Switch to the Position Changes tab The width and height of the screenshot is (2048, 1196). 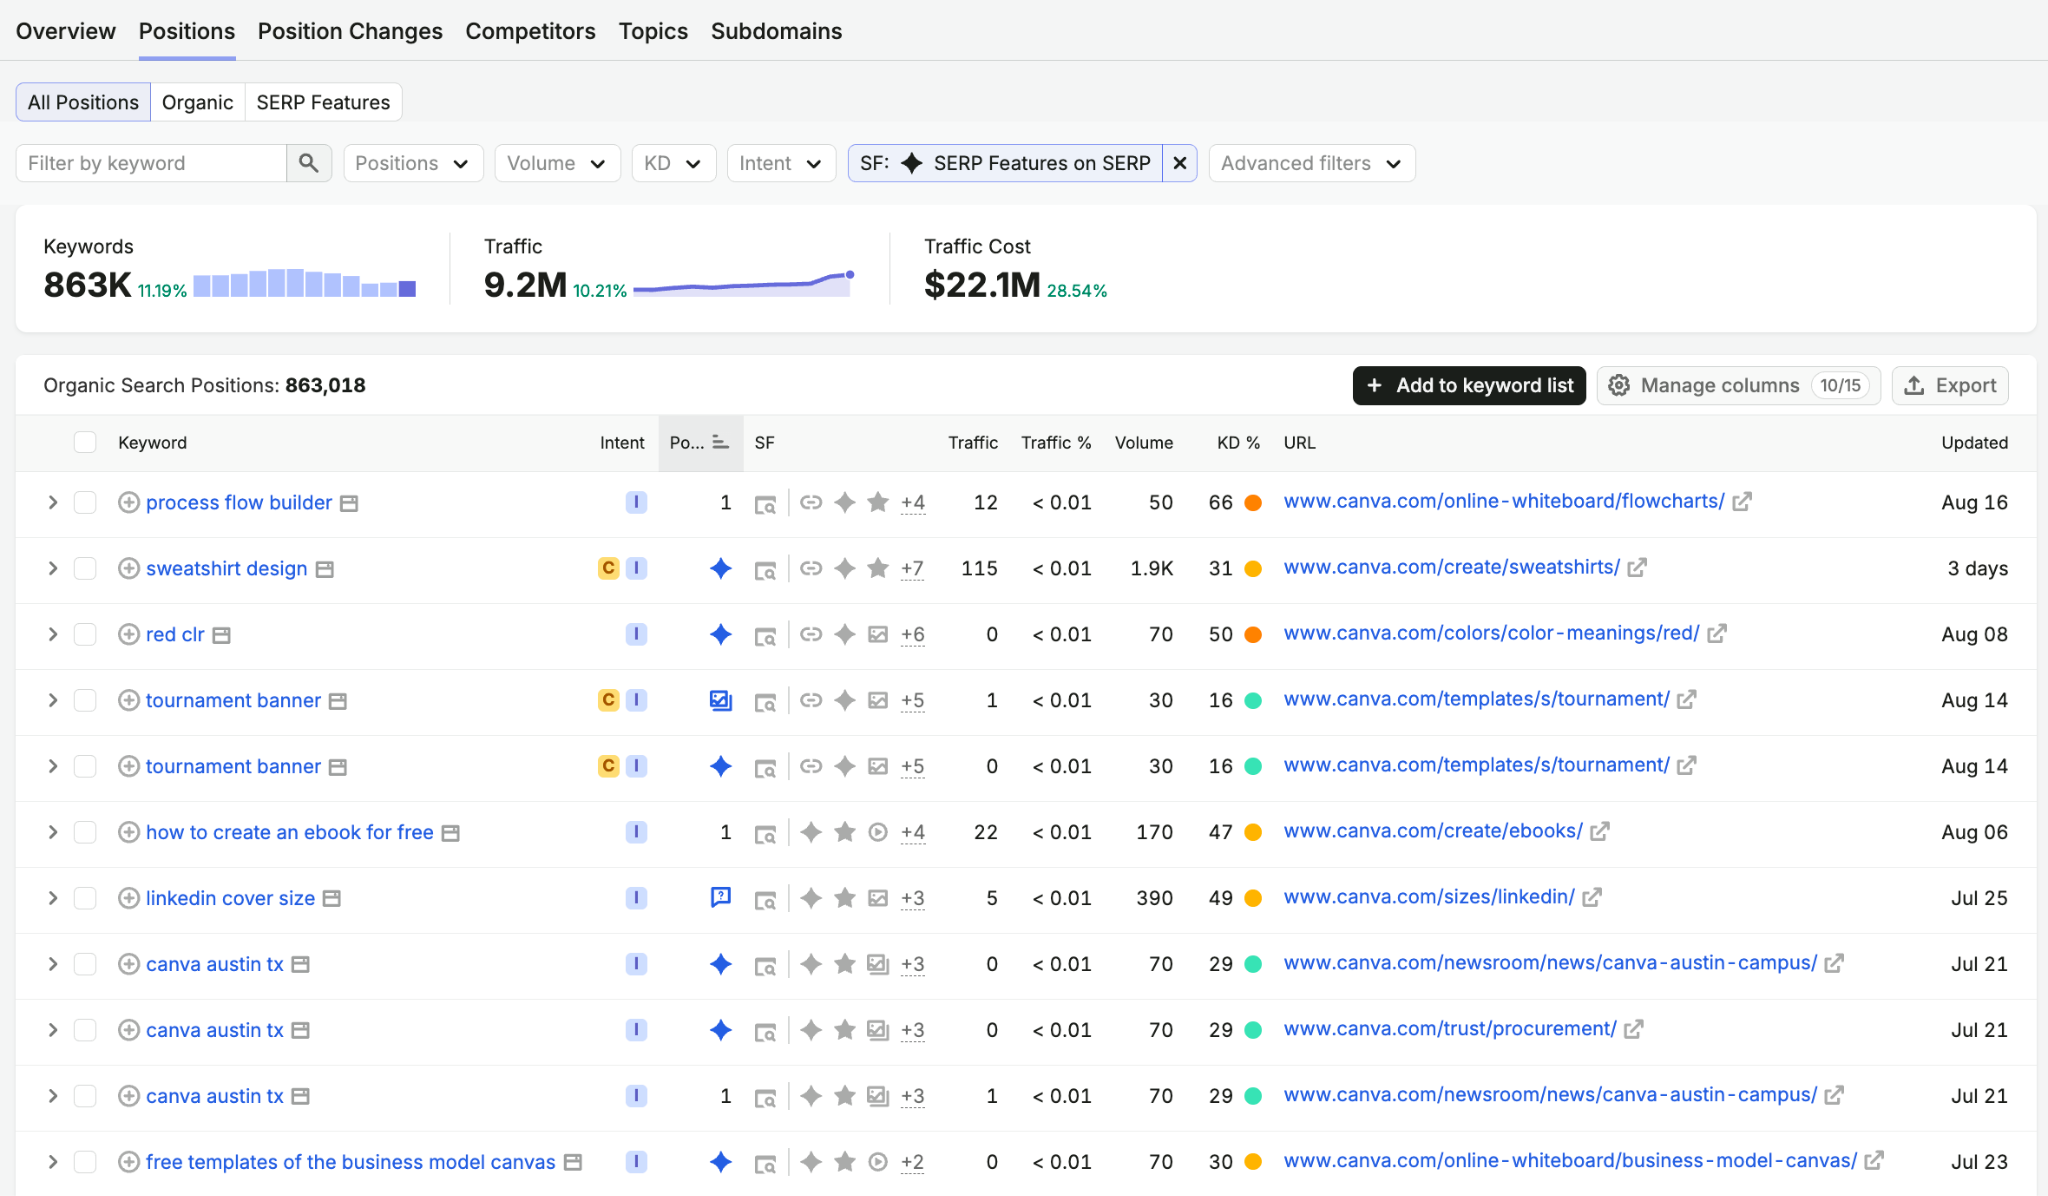click(x=350, y=31)
